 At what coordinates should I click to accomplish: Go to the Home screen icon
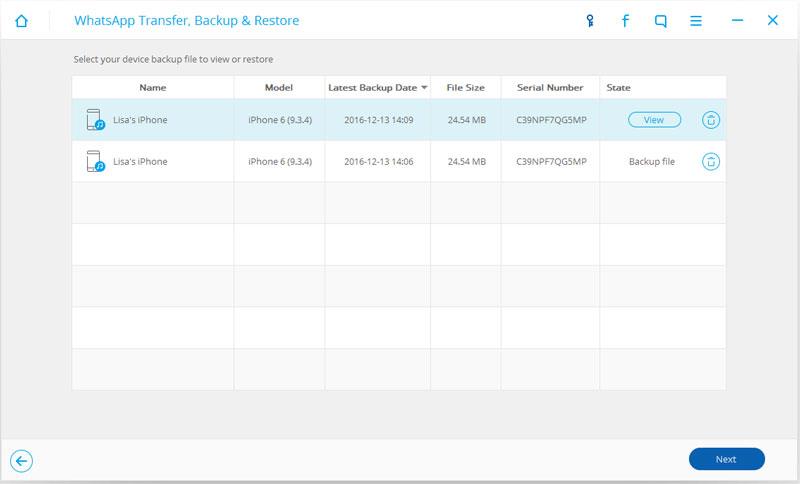click(22, 20)
